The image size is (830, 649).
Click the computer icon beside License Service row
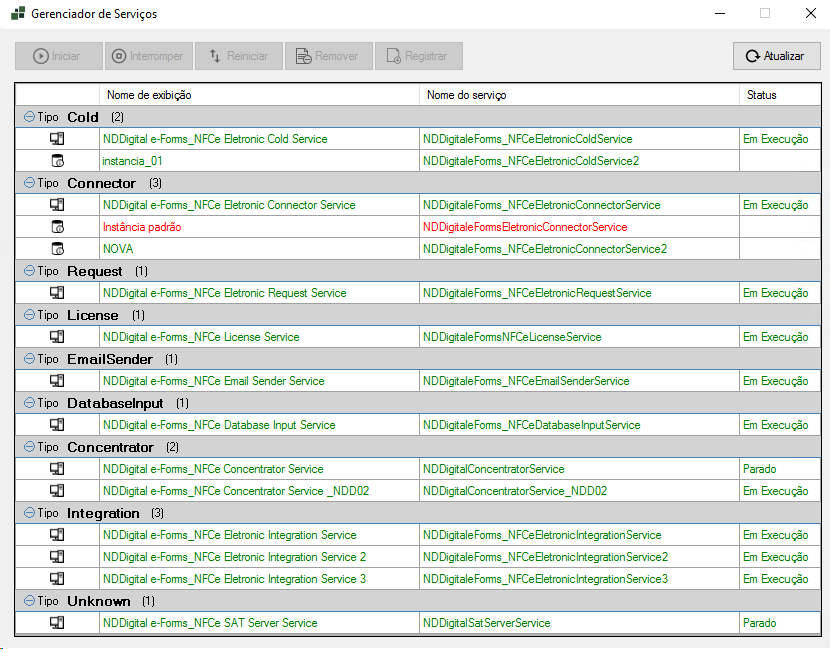click(x=57, y=337)
